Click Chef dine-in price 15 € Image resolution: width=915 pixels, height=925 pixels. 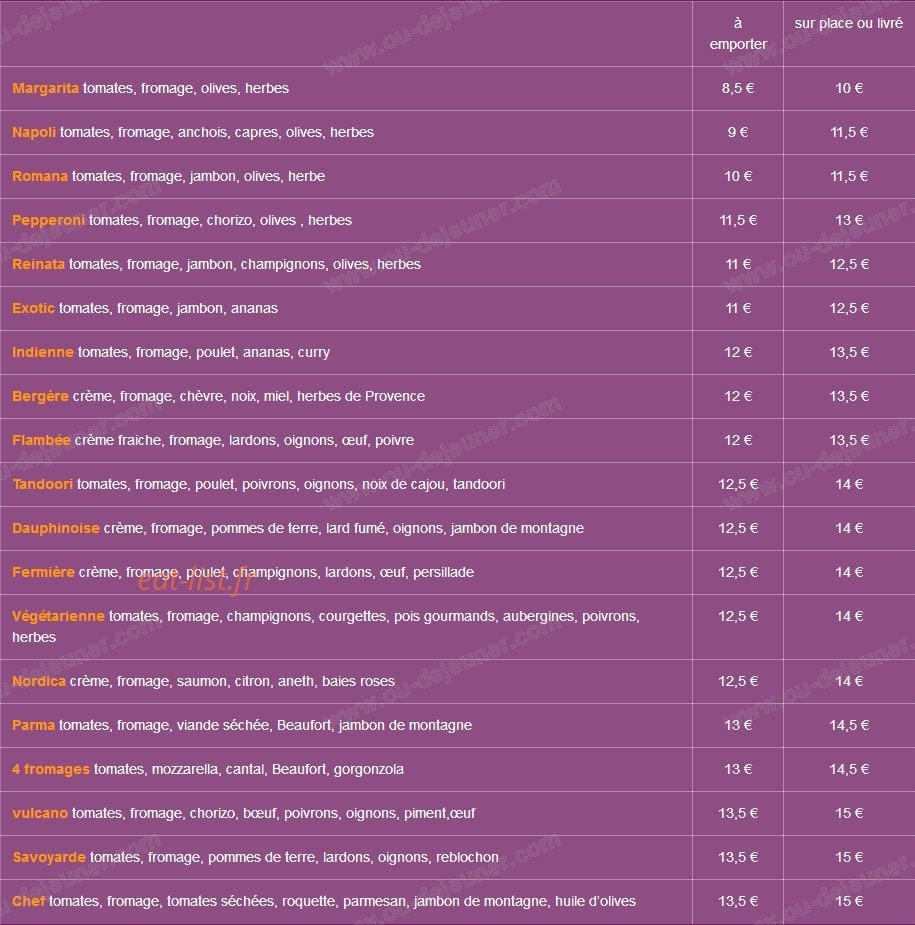tap(849, 901)
